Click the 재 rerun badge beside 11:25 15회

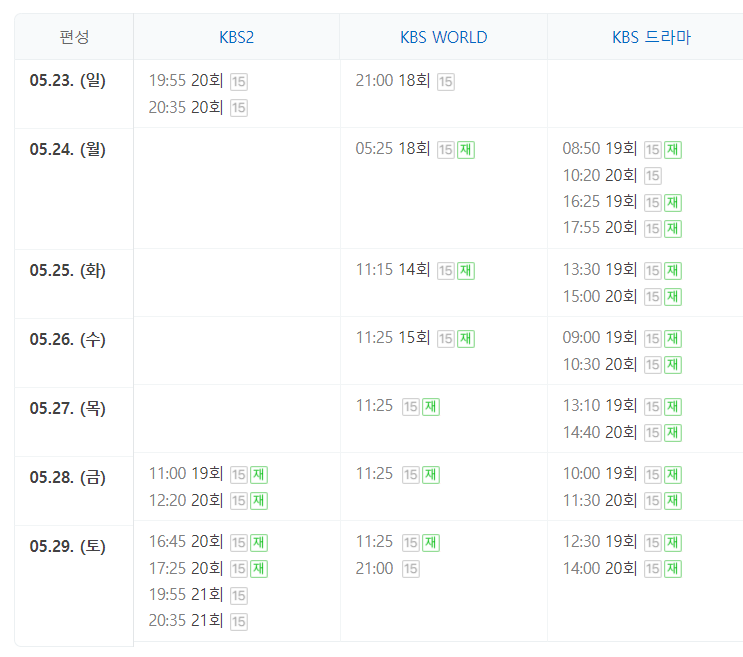click(466, 338)
